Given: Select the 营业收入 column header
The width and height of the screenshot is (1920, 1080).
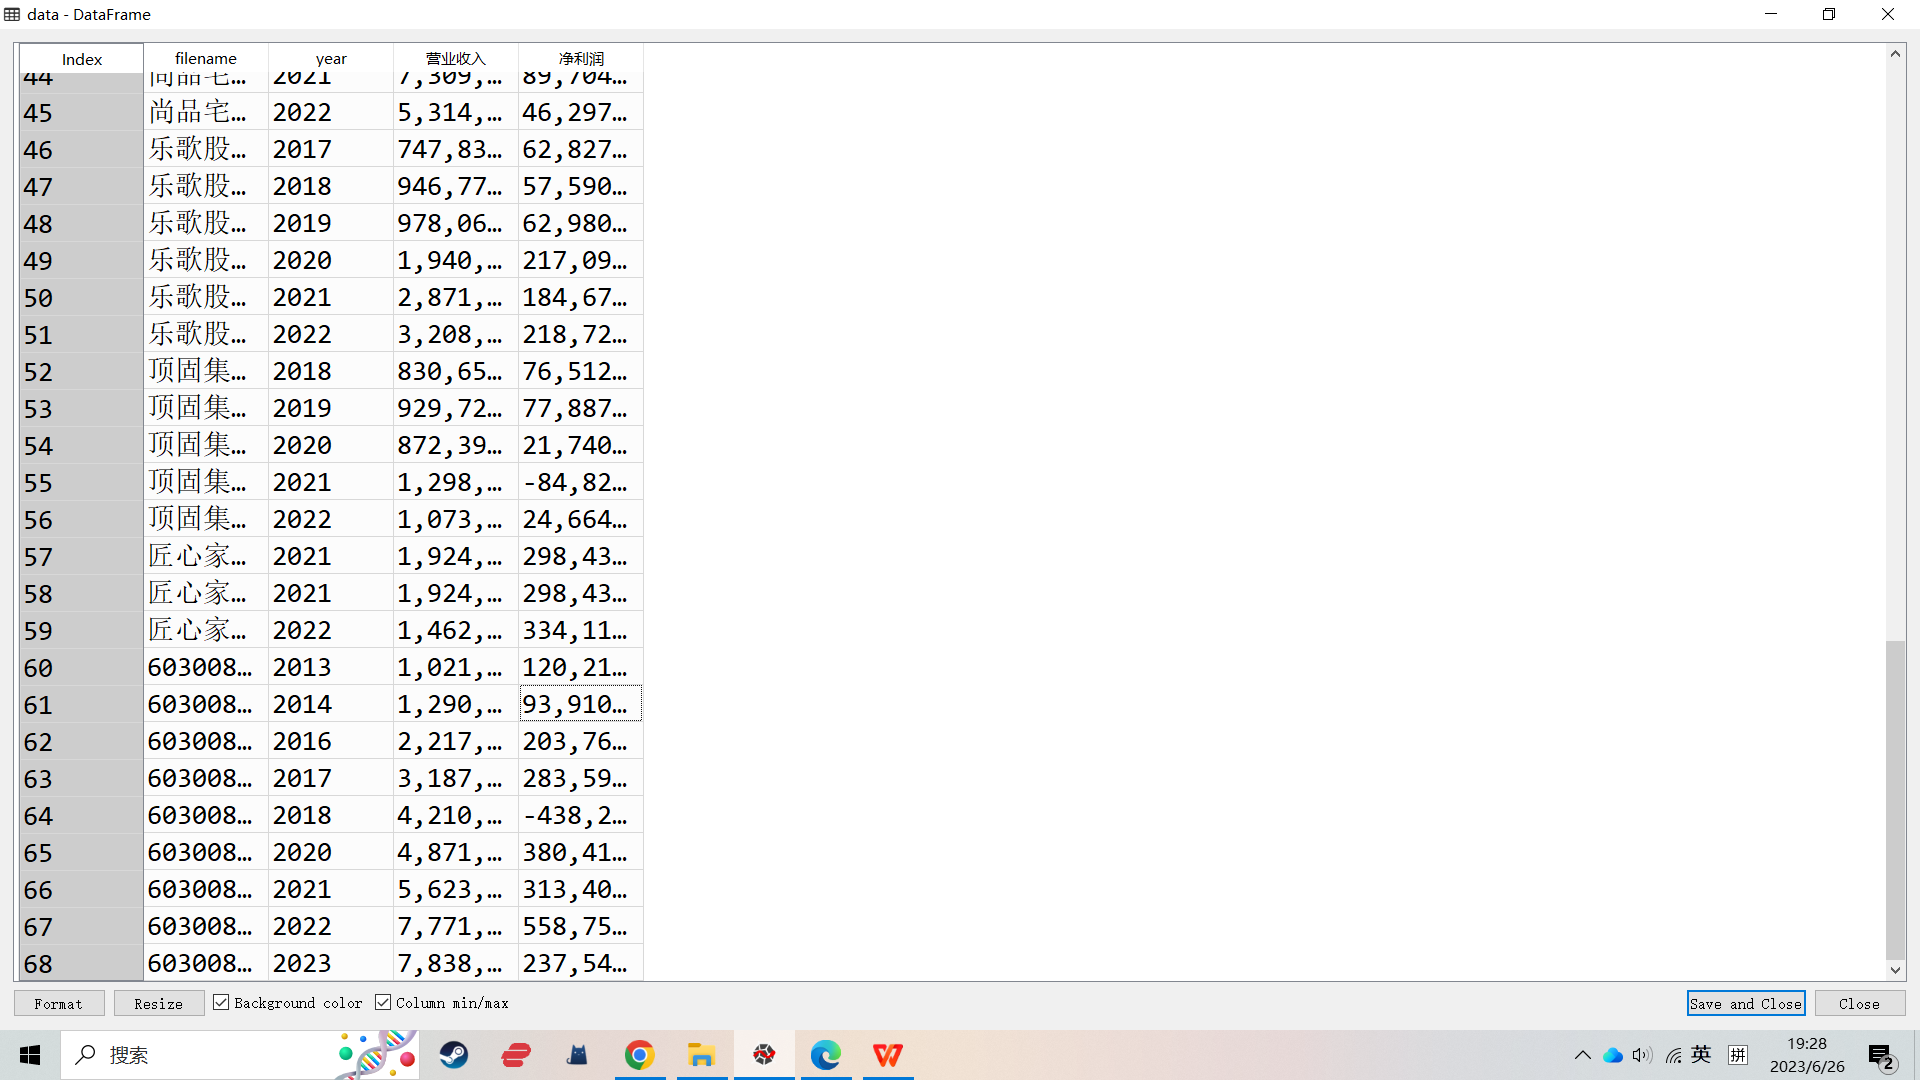Looking at the screenshot, I should [x=456, y=58].
